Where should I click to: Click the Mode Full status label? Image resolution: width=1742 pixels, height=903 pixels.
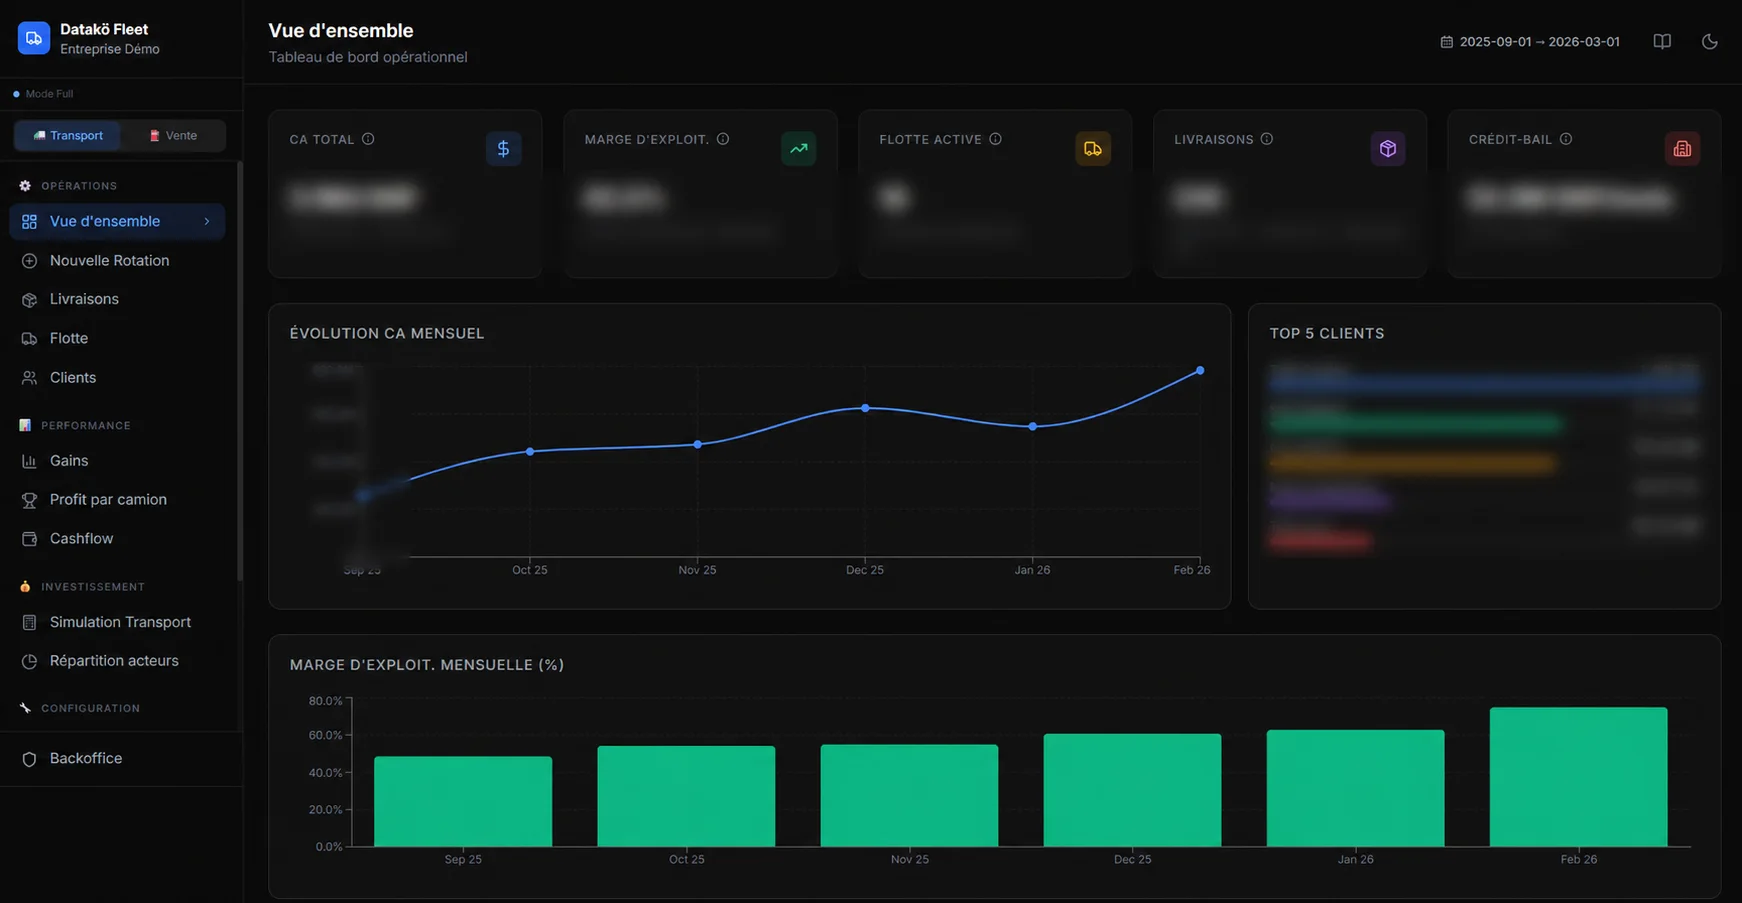point(49,94)
